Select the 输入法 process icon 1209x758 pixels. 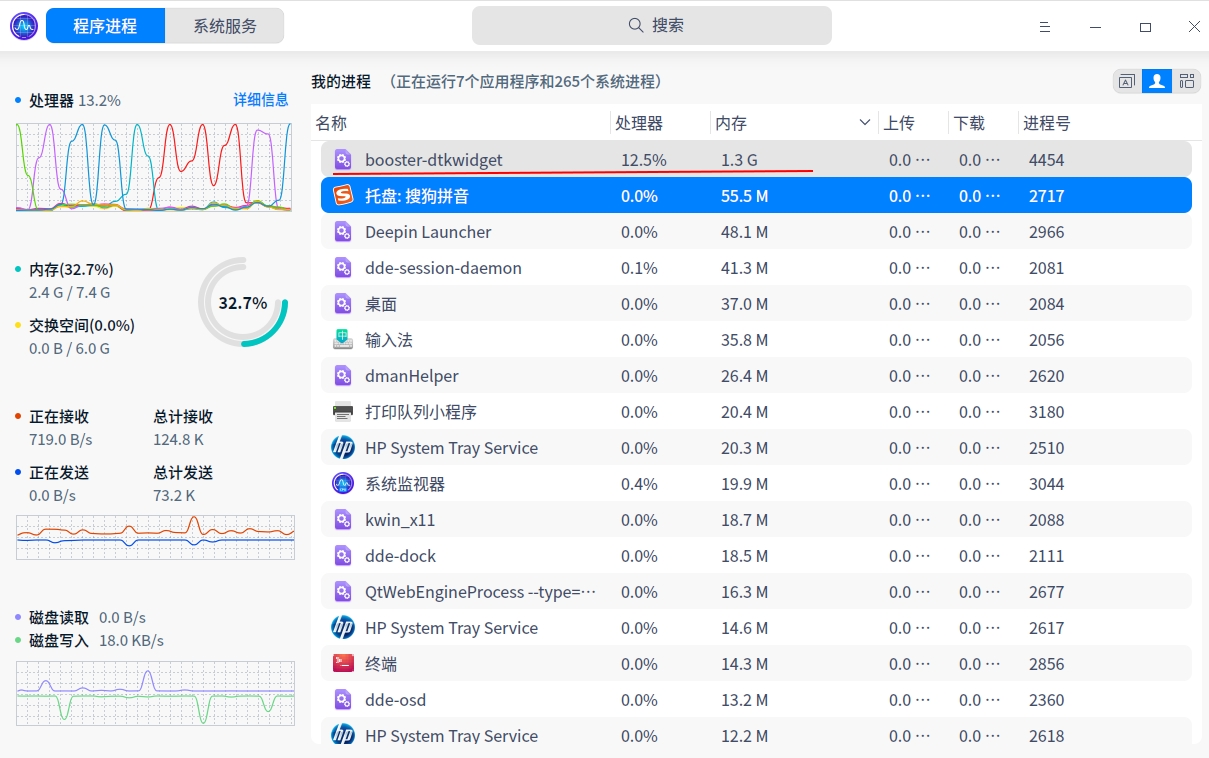pyautogui.click(x=343, y=339)
